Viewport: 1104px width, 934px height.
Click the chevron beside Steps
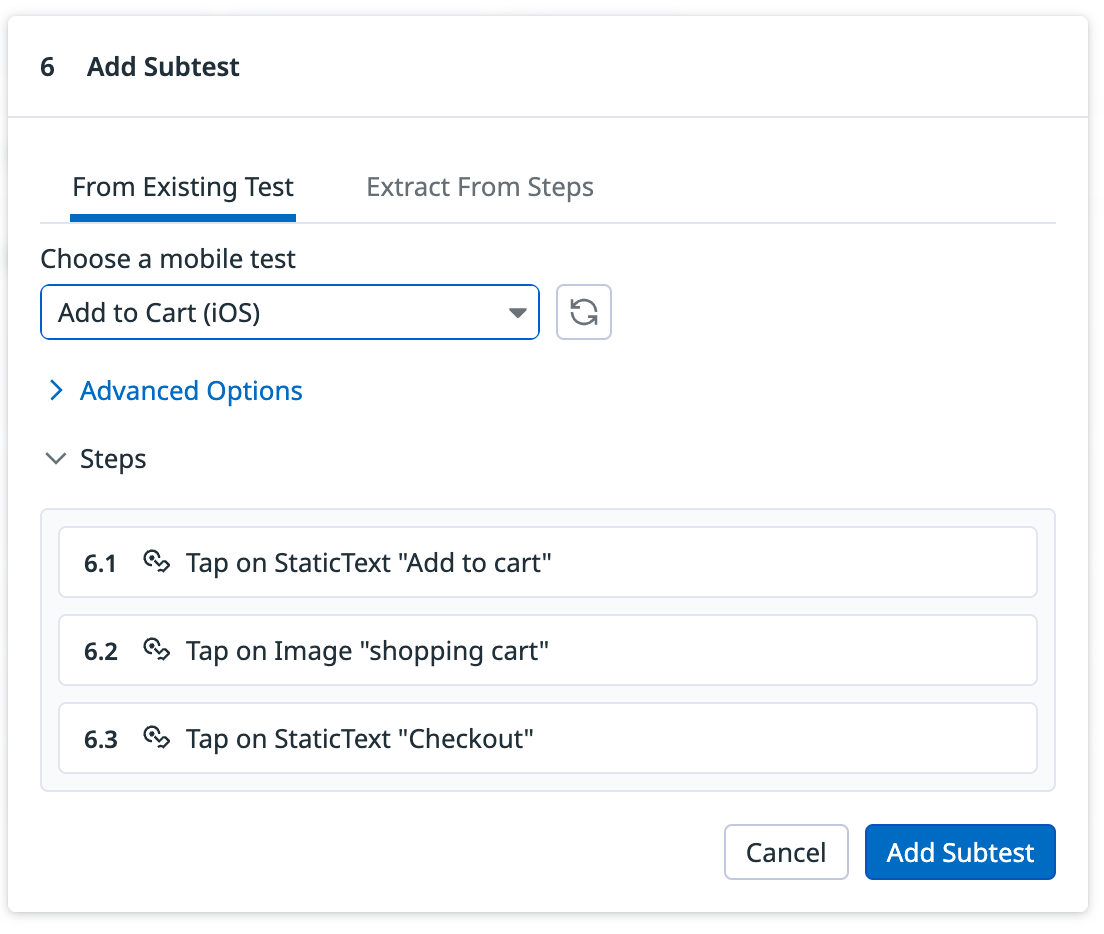pyautogui.click(x=55, y=458)
